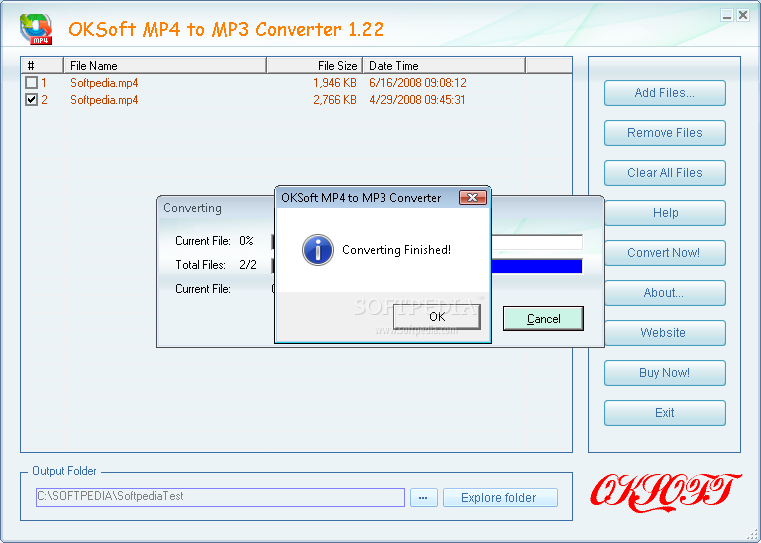Close the Converting Finished message dialog
Screen dimensions: 761x543
pos(472,197)
